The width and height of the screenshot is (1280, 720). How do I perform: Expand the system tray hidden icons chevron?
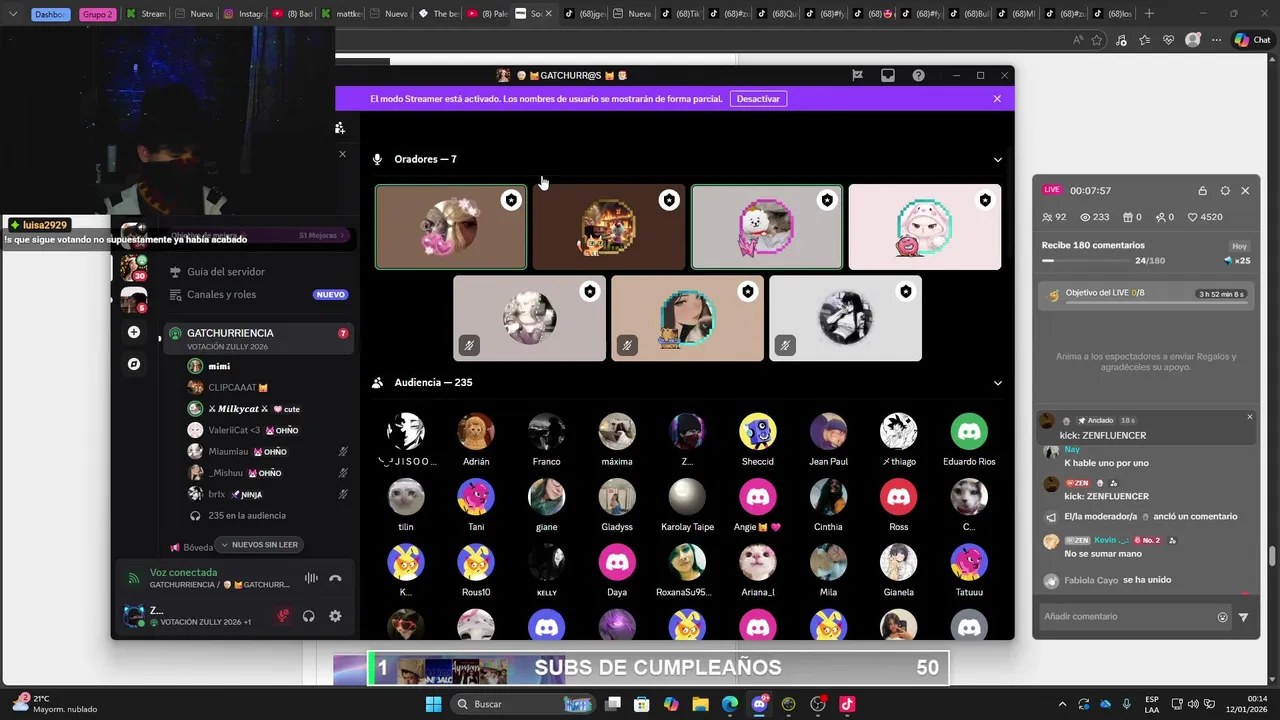(x=1062, y=704)
